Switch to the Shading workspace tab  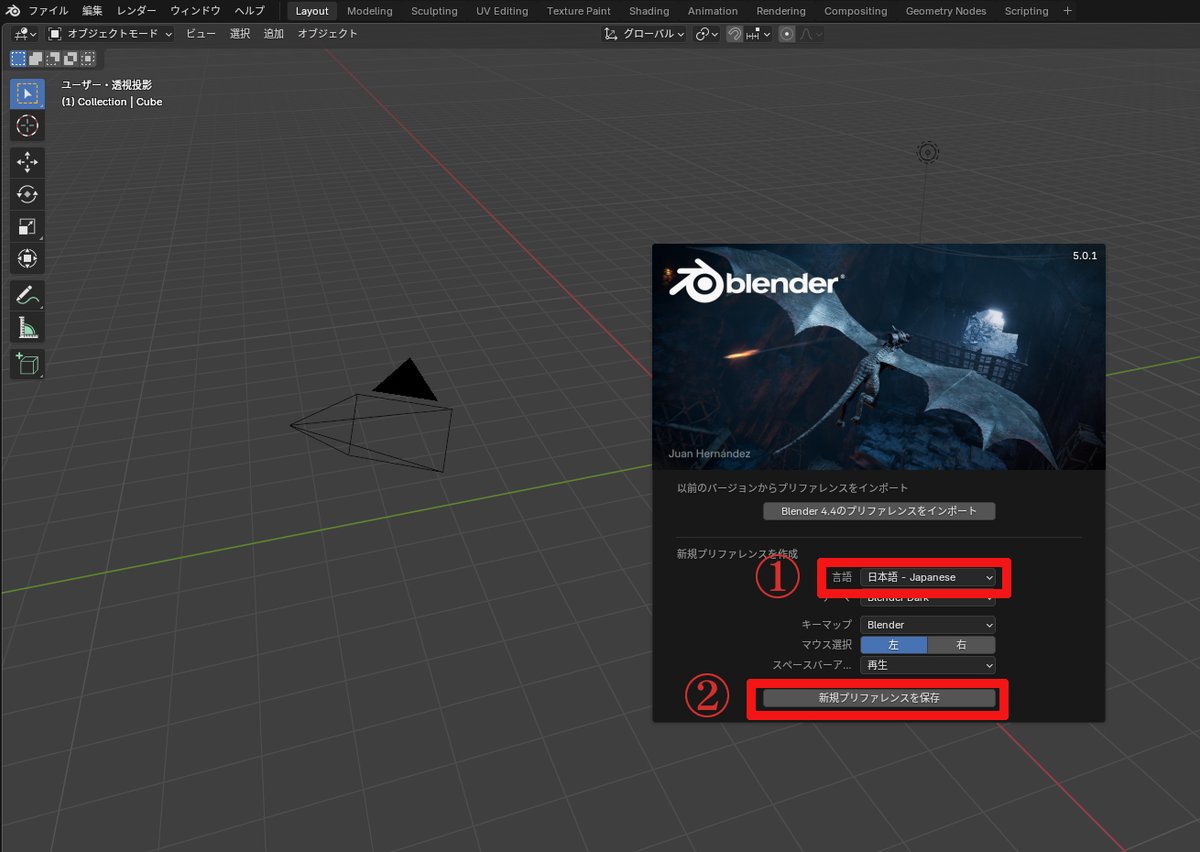coord(649,11)
